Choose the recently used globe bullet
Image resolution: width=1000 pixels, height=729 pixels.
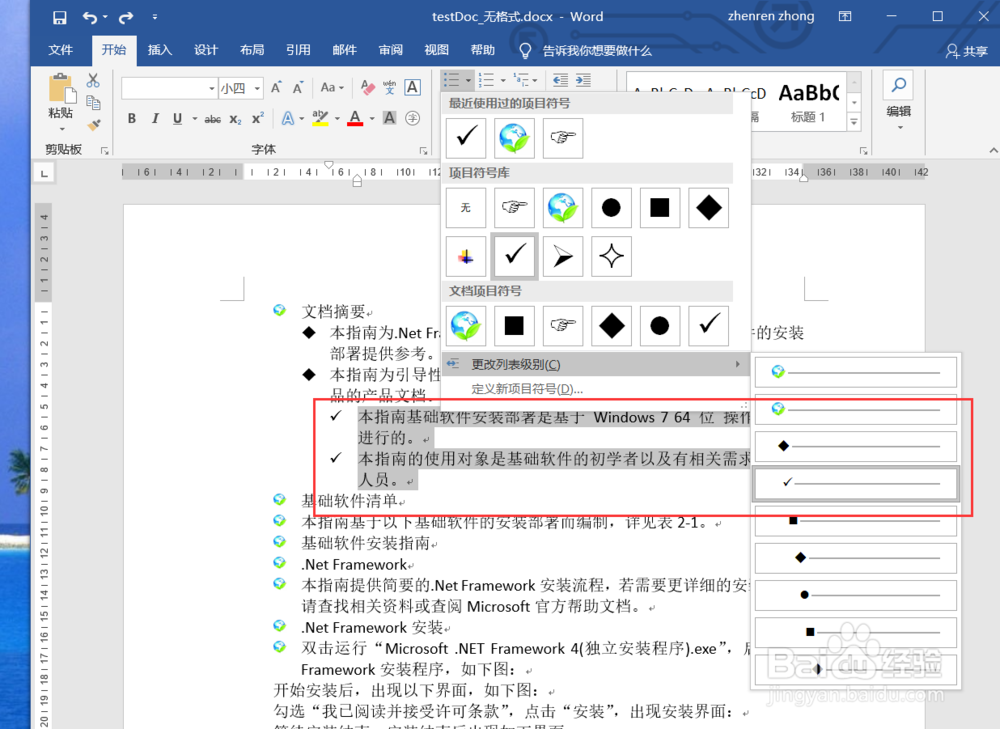(x=514, y=138)
